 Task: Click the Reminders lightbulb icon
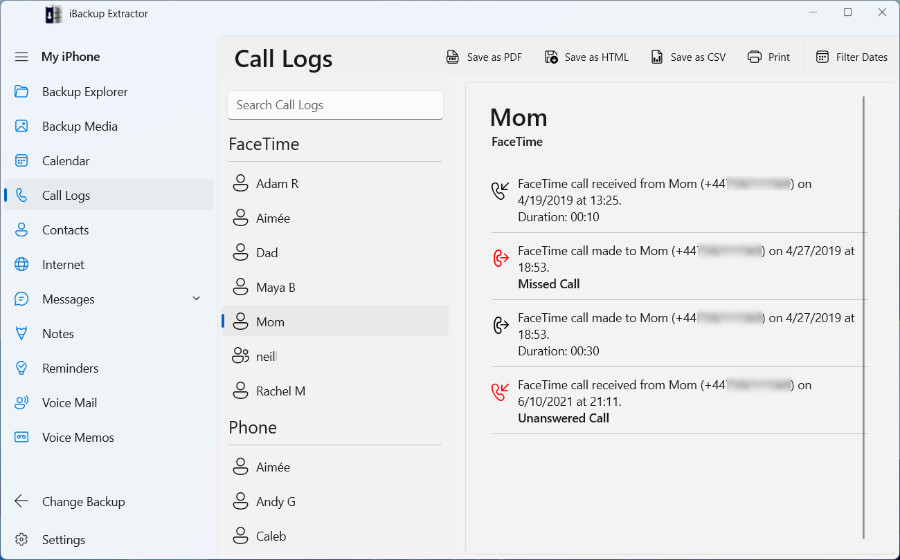pyautogui.click(x=21, y=368)
